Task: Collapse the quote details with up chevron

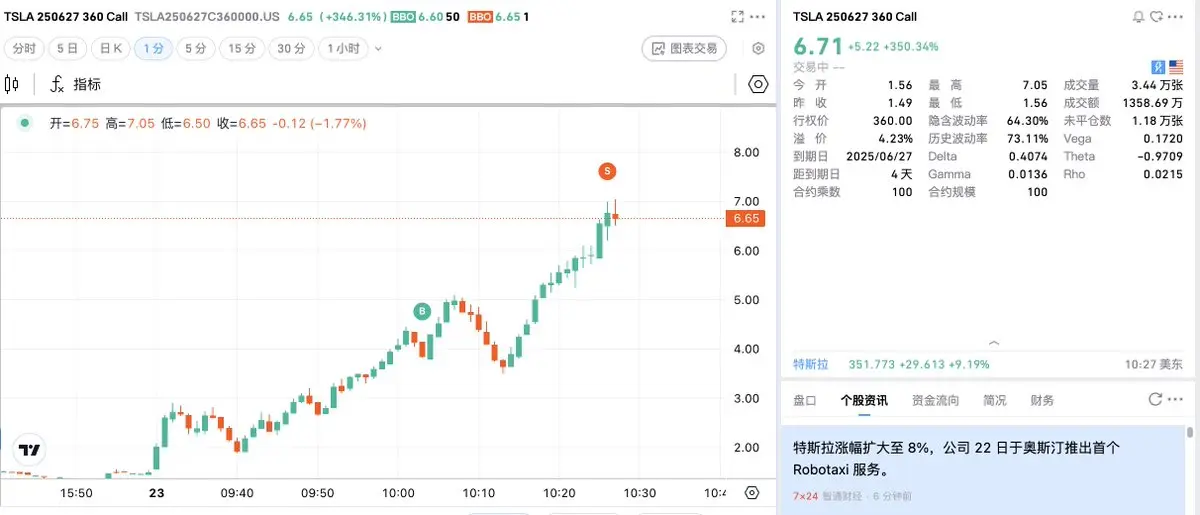Action: tap(992, 342)
